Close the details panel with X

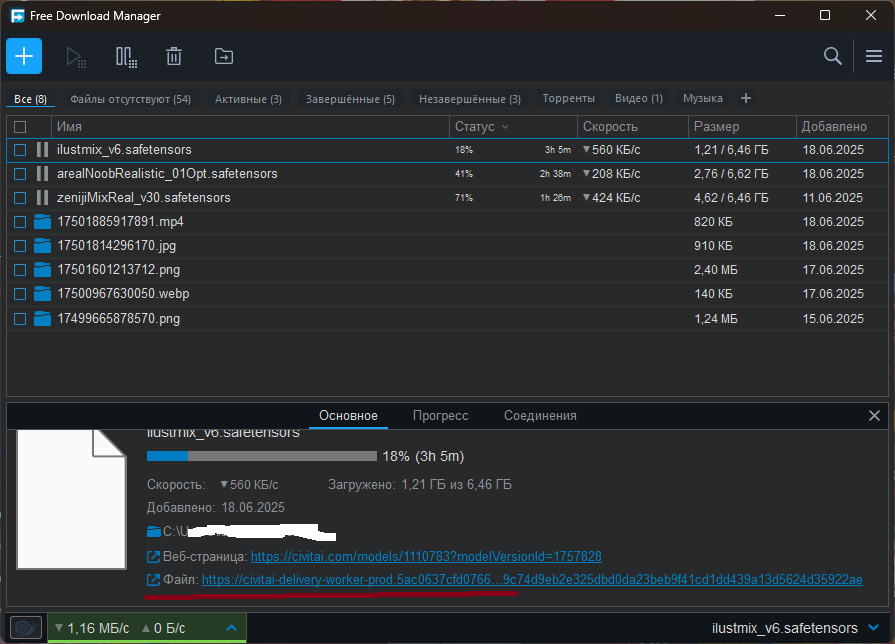coord(874,416)
